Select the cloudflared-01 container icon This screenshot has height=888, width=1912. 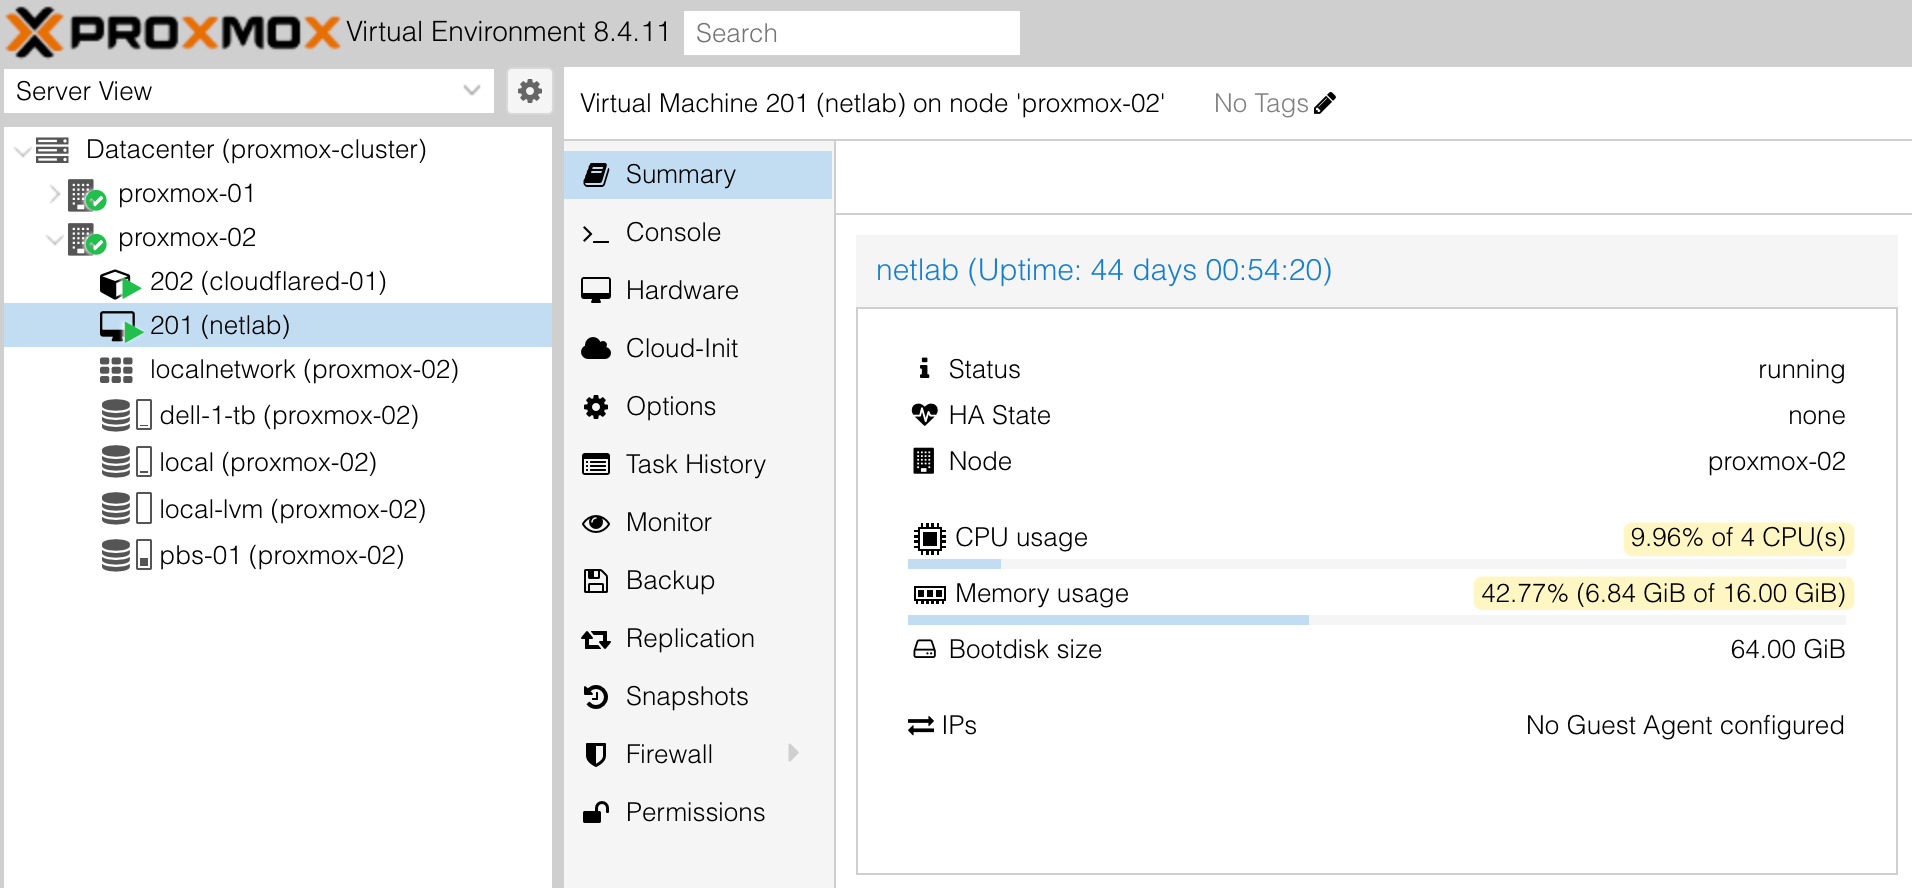(117, 283)
